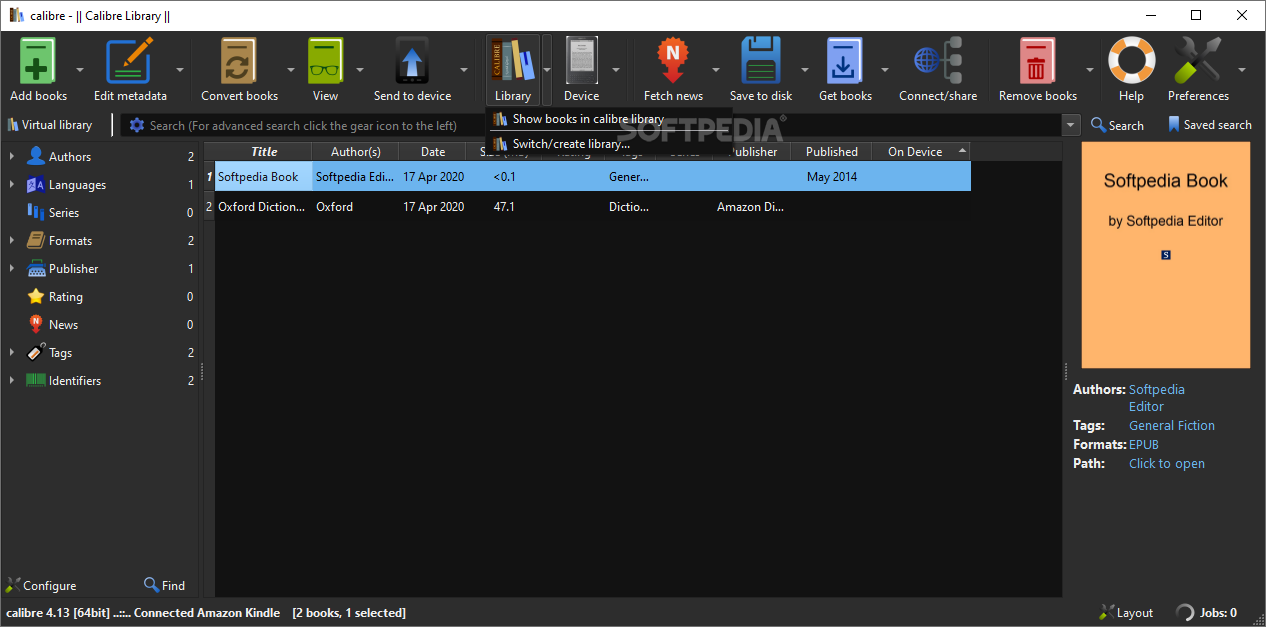Click the Amazon Di... publisher cell
The image size is (1266, 627).
[752, 207]
